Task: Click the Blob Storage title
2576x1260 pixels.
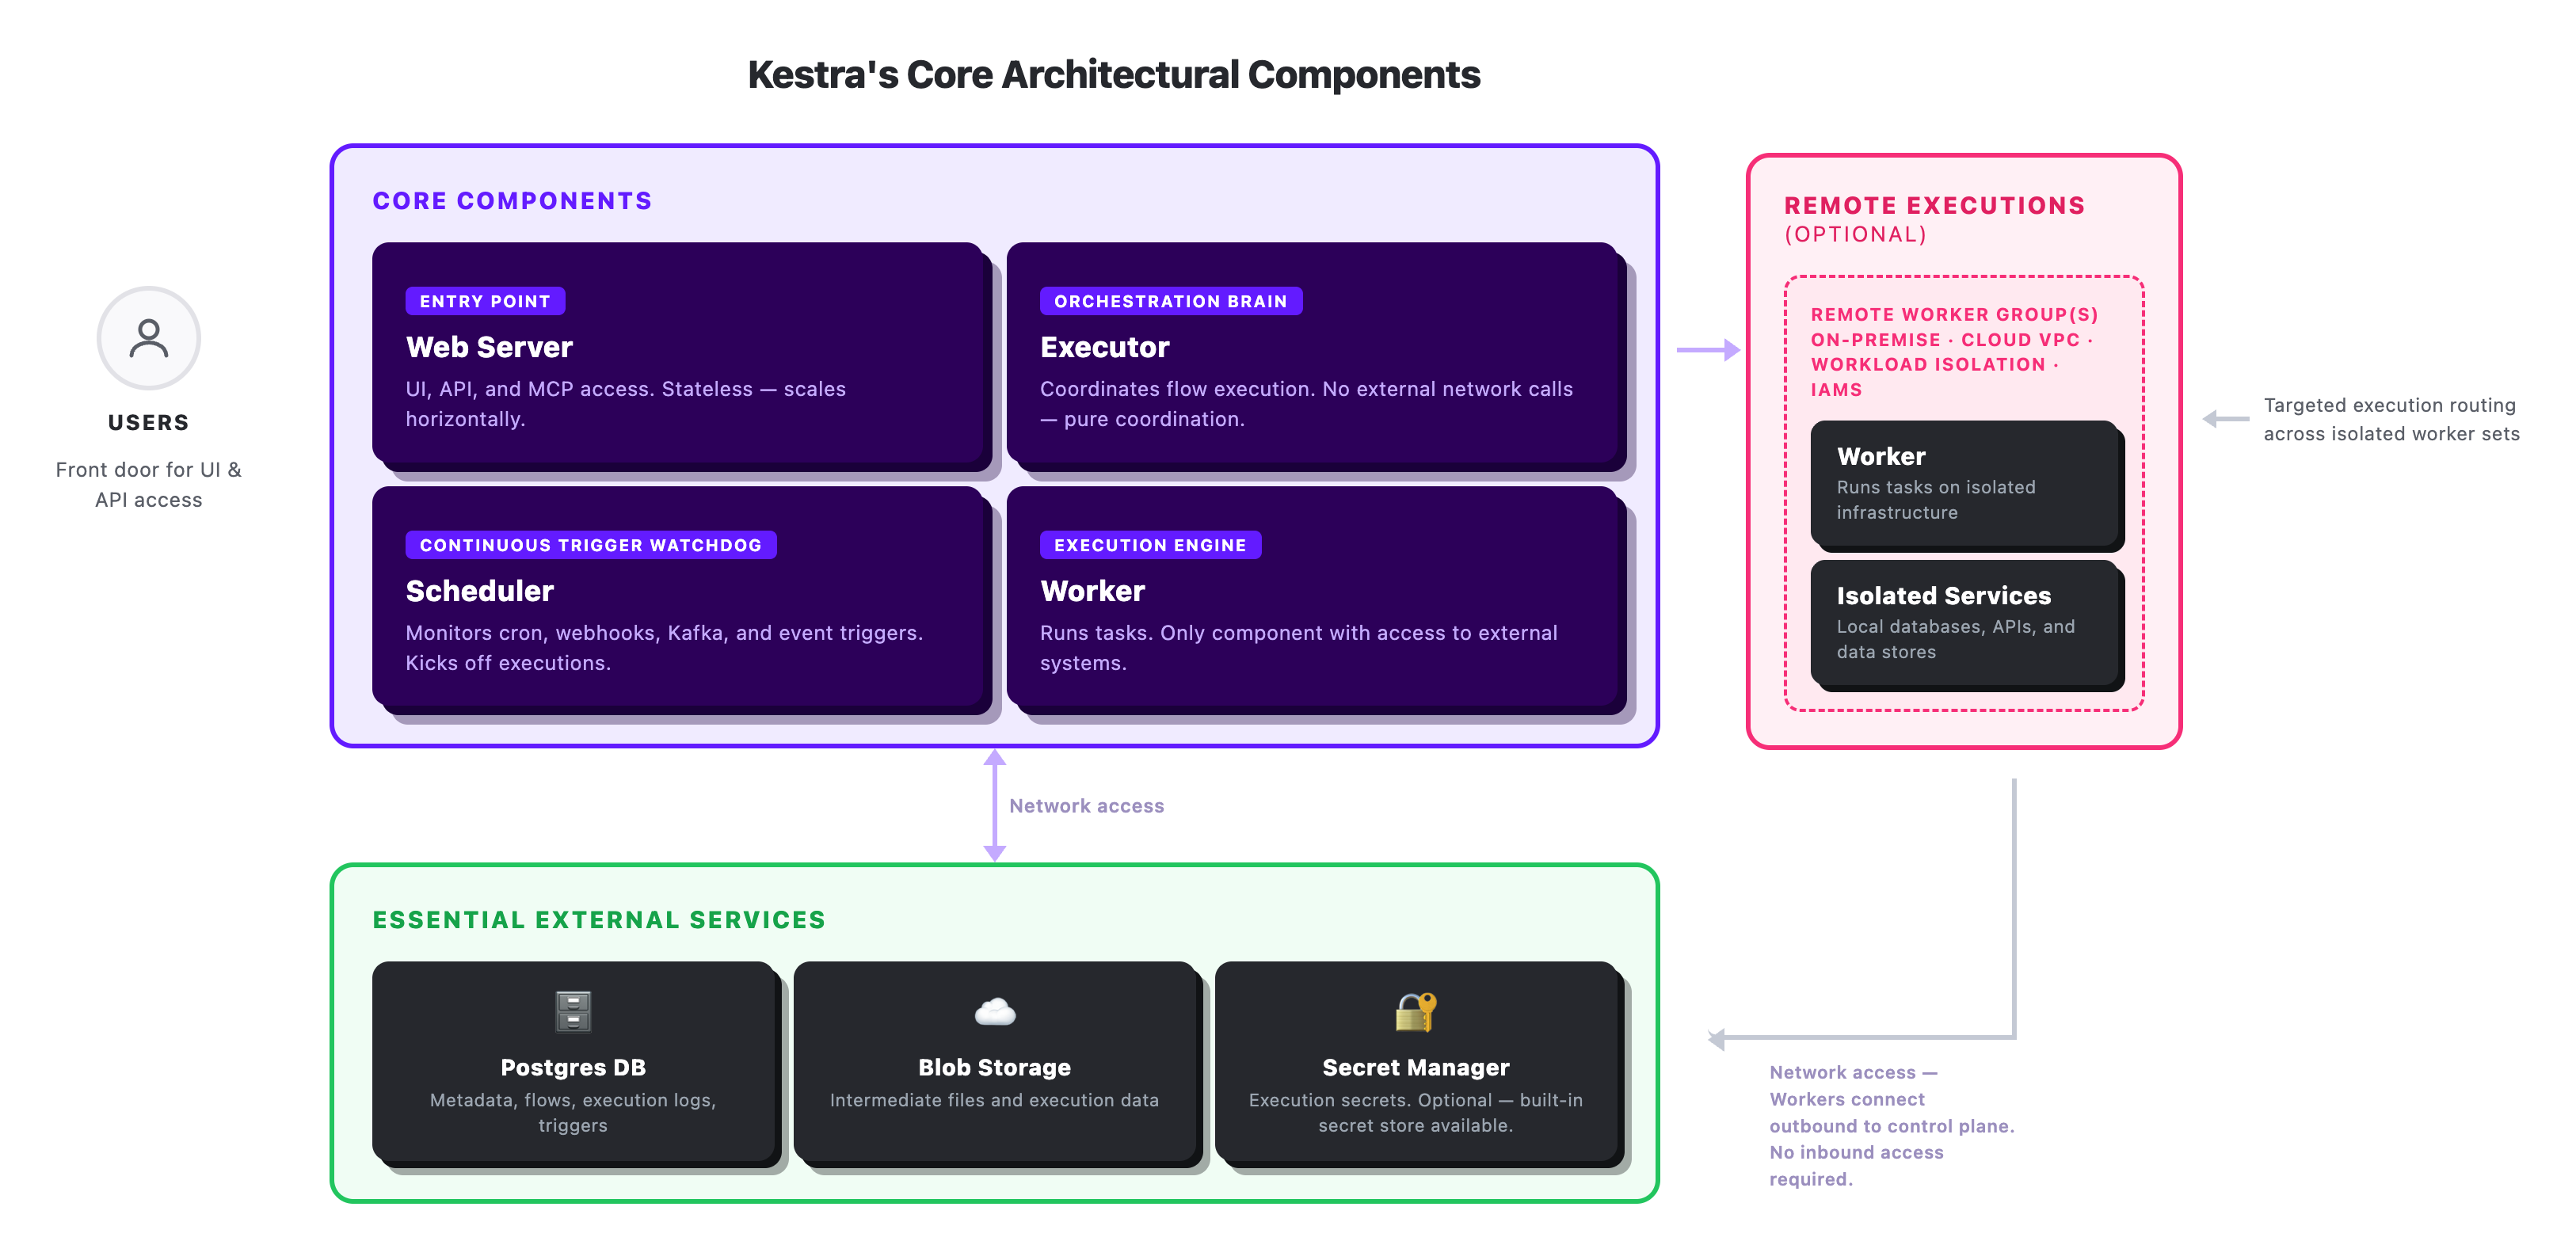Action: click(x=995, y=1067)
